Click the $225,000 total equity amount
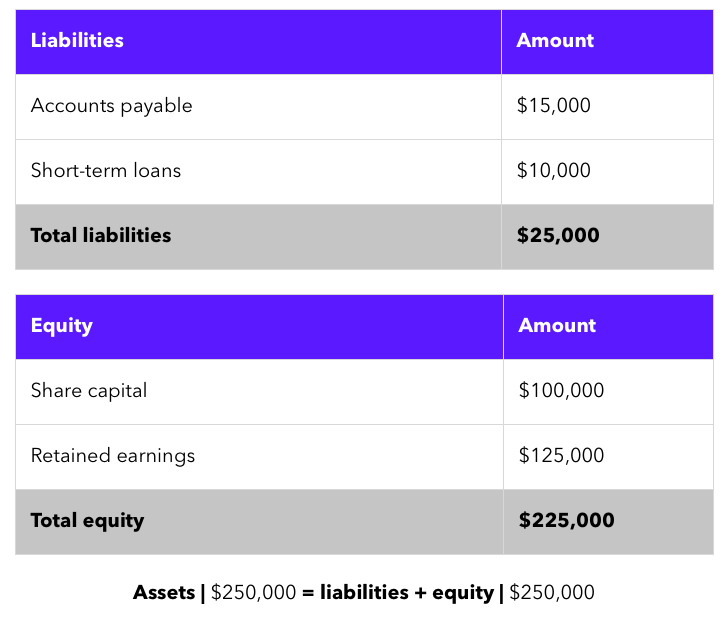Screen dimensions: 726x621 [566, 521]
